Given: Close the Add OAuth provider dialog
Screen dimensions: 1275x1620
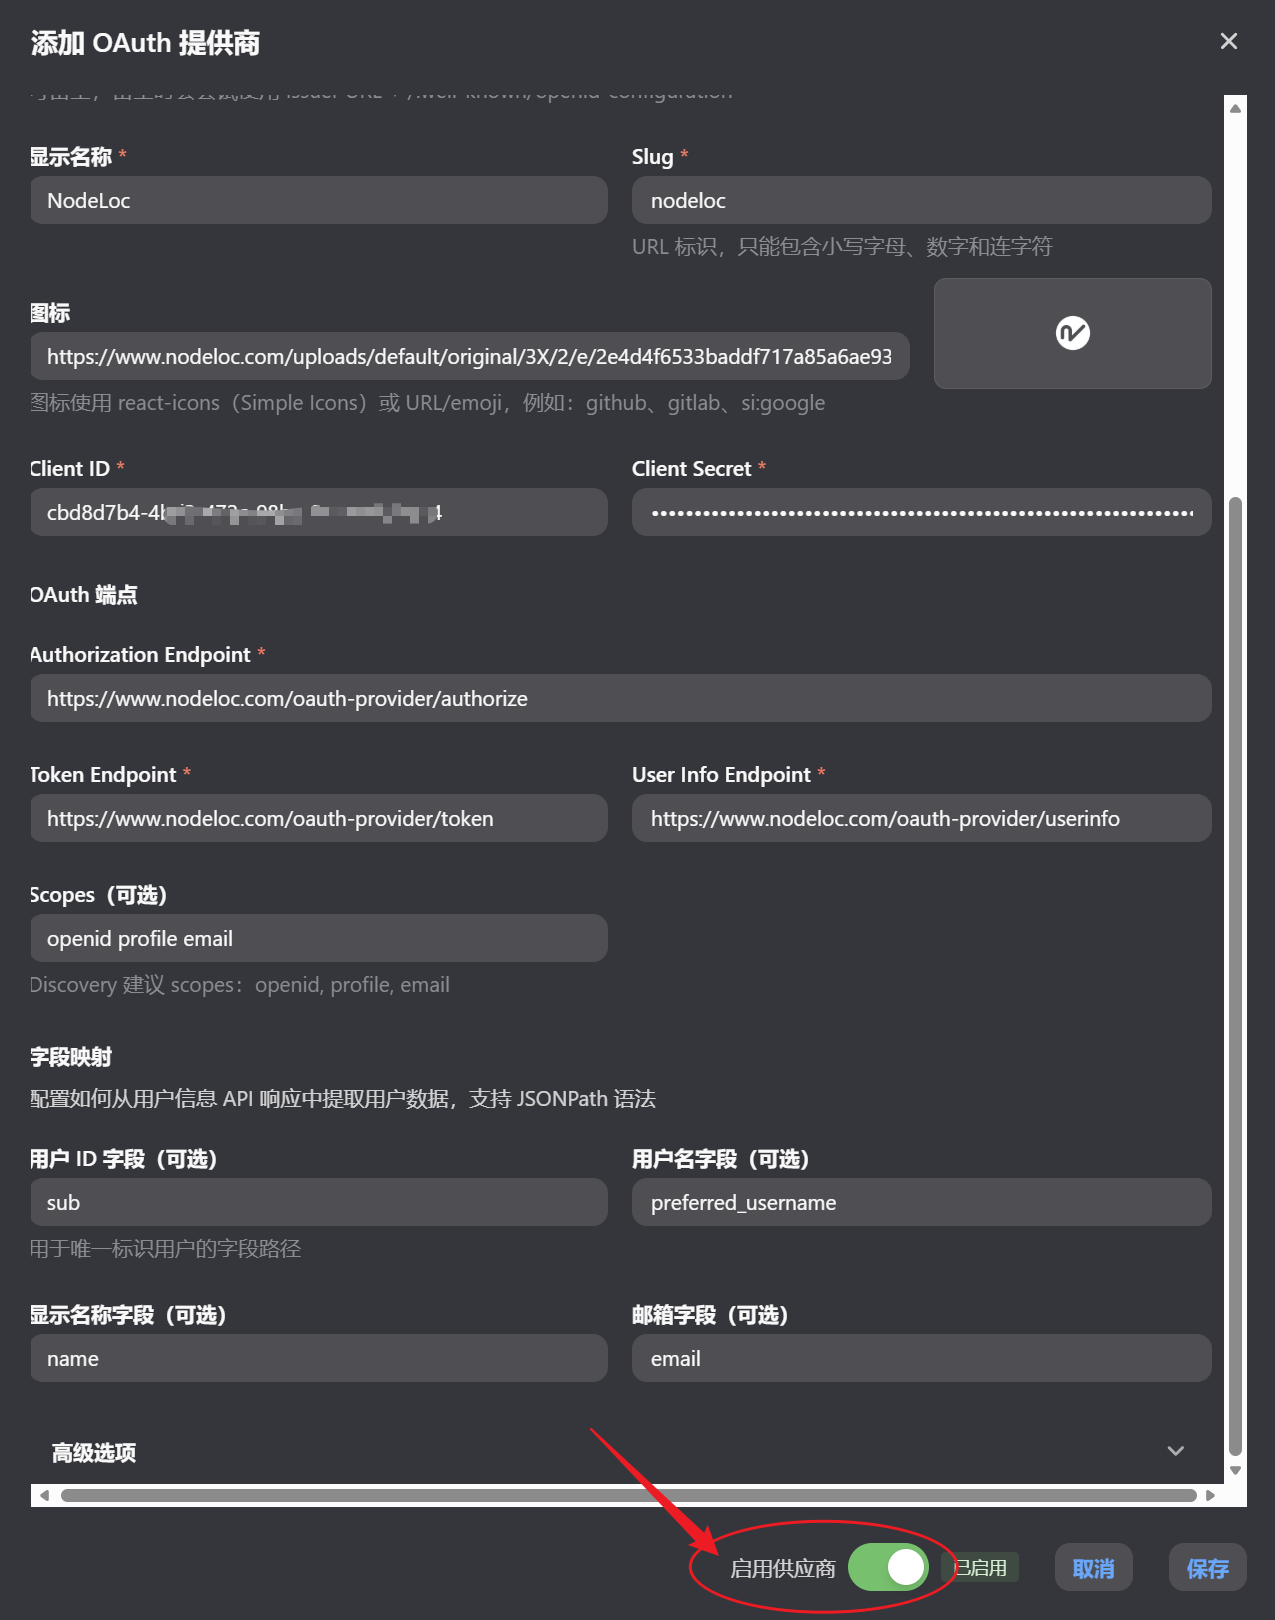Looking at the screenshot, I should coord(1229,41).
